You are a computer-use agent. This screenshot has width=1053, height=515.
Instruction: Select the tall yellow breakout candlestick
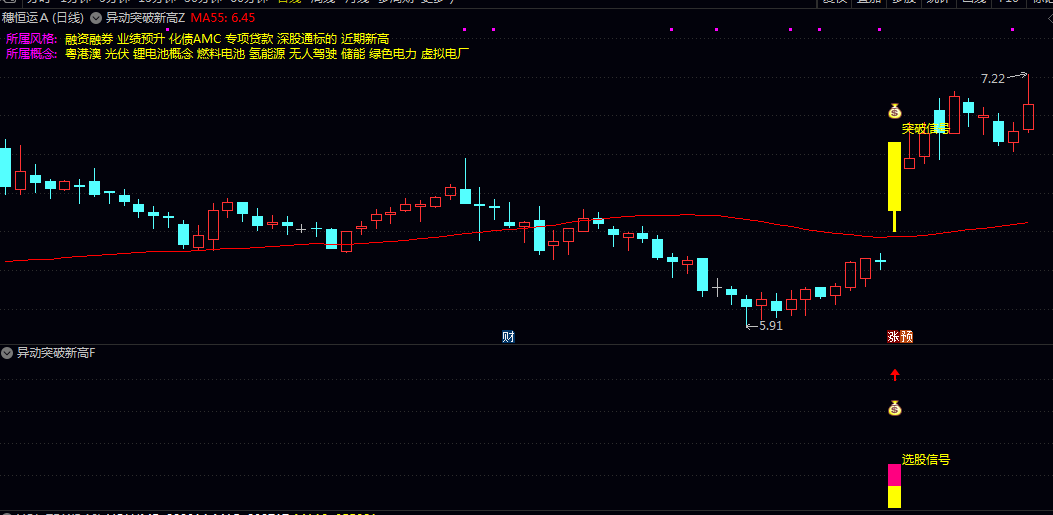[x=895, y=177]
